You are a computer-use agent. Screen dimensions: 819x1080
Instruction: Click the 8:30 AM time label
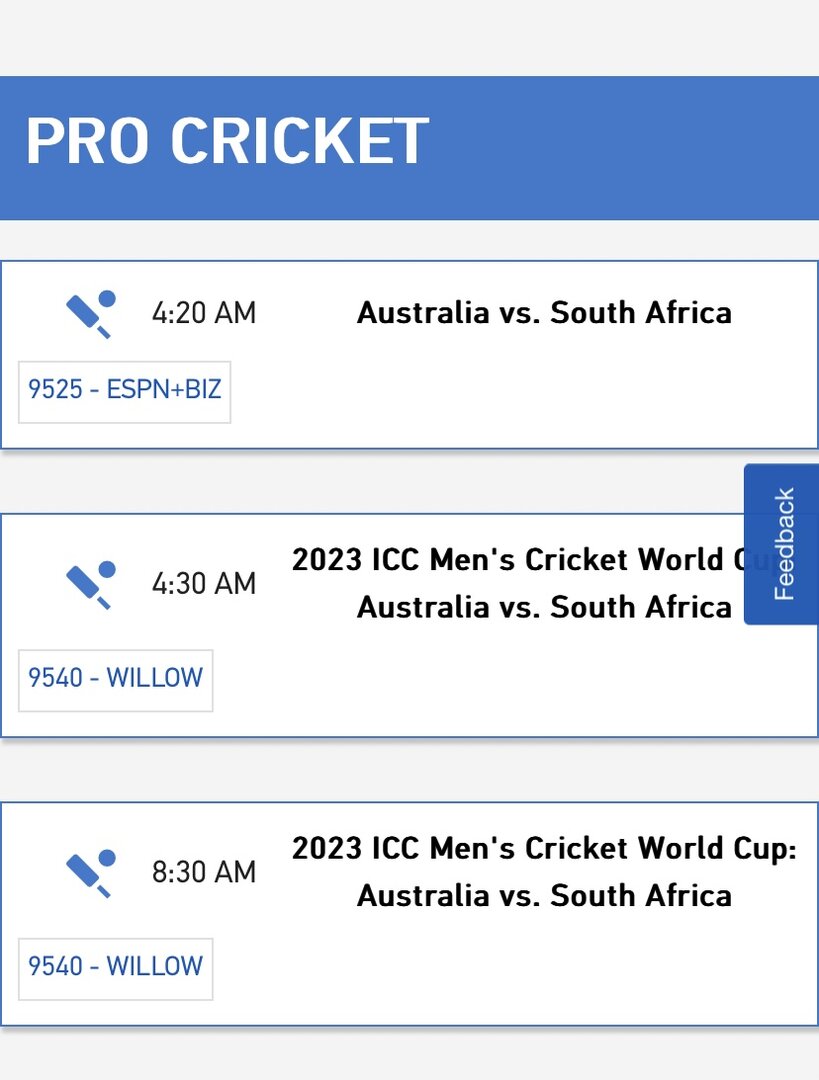pyautogui.click(x=204, y=873)
